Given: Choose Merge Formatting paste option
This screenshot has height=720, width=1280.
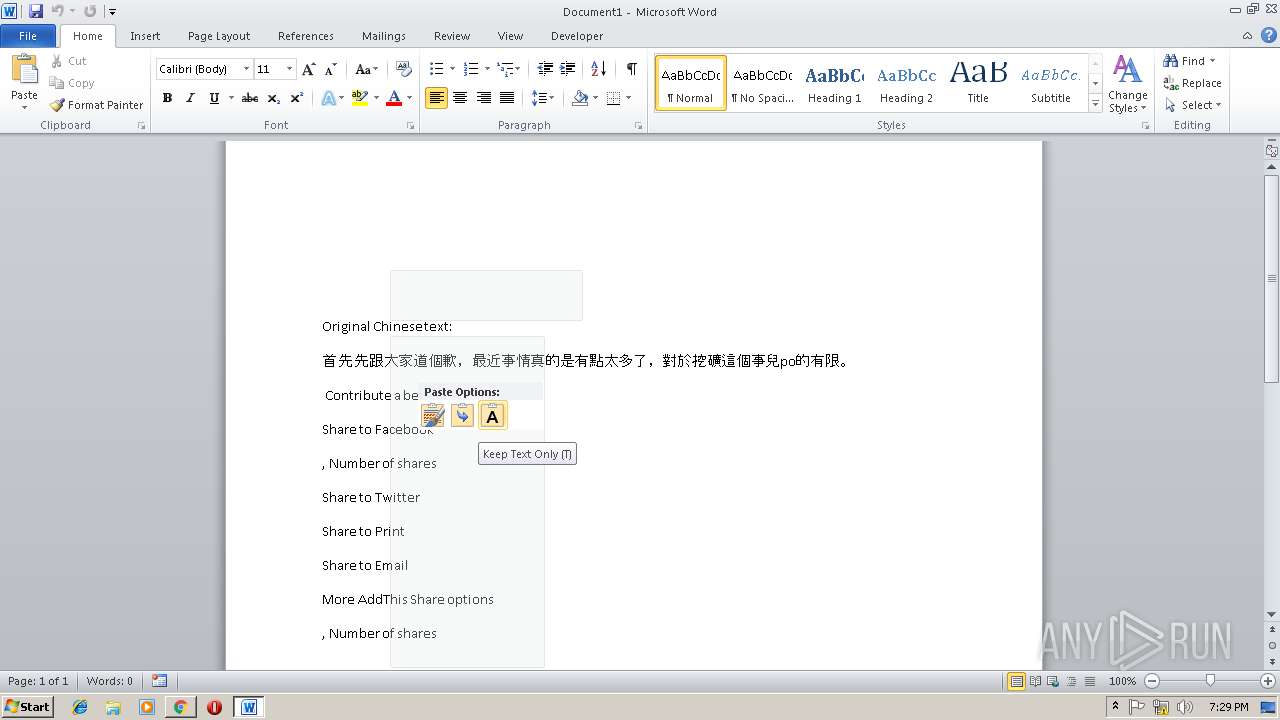Looking at the screenshot, I should [x=462, y=415].
